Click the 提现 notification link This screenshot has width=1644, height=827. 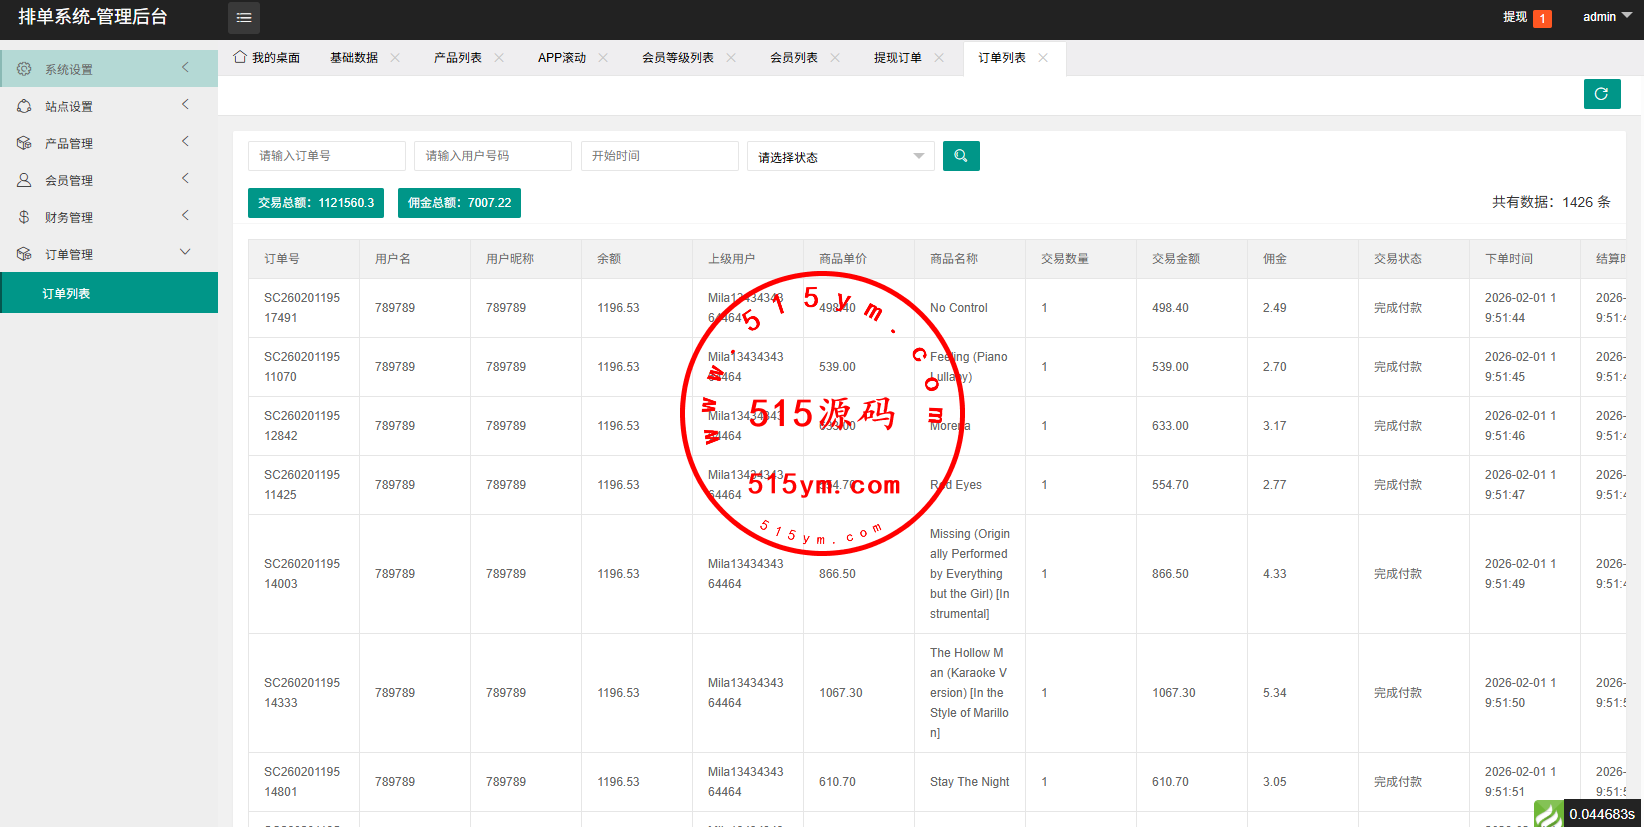1514,17
